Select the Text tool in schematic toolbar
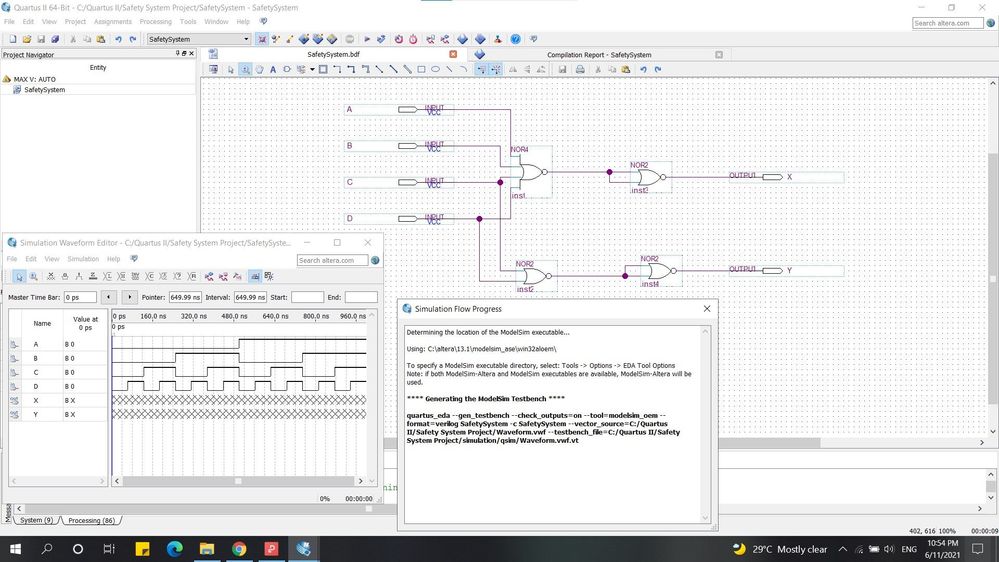999x562 pixels. click(273, 70)
